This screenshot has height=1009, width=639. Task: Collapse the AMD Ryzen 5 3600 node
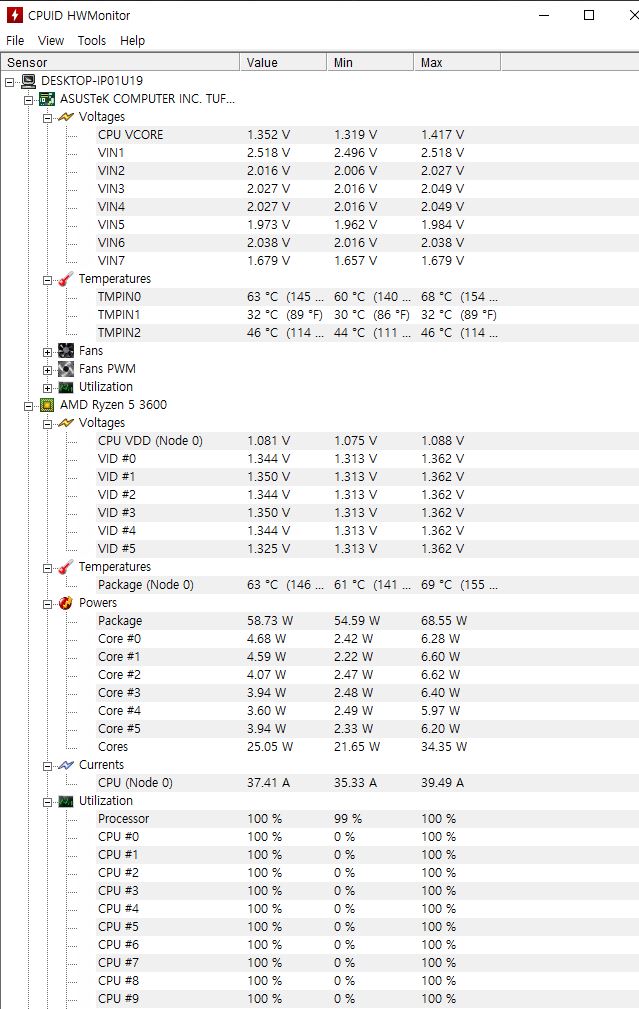click(28, 406)
